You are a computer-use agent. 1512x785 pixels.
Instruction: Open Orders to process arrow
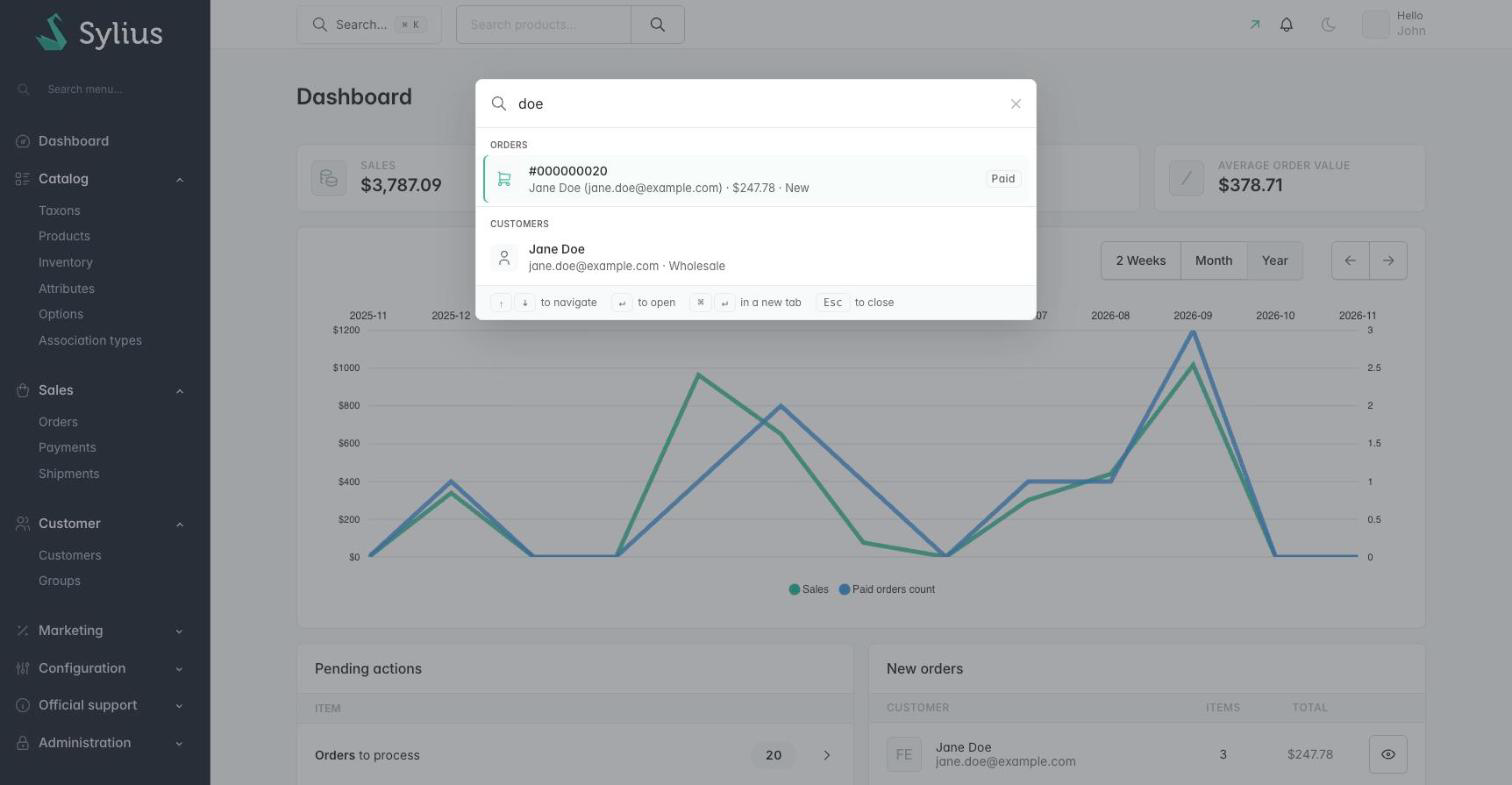[826, 755]
